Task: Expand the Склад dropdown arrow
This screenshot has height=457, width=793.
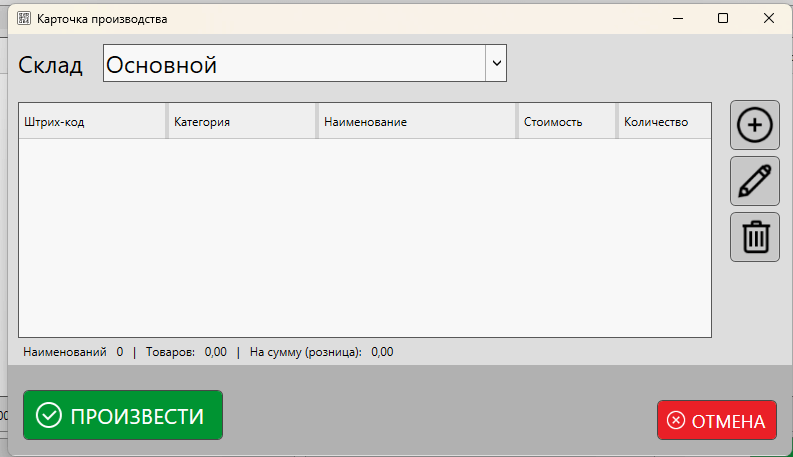Action: pyautogui.click(x=495, y=63)
